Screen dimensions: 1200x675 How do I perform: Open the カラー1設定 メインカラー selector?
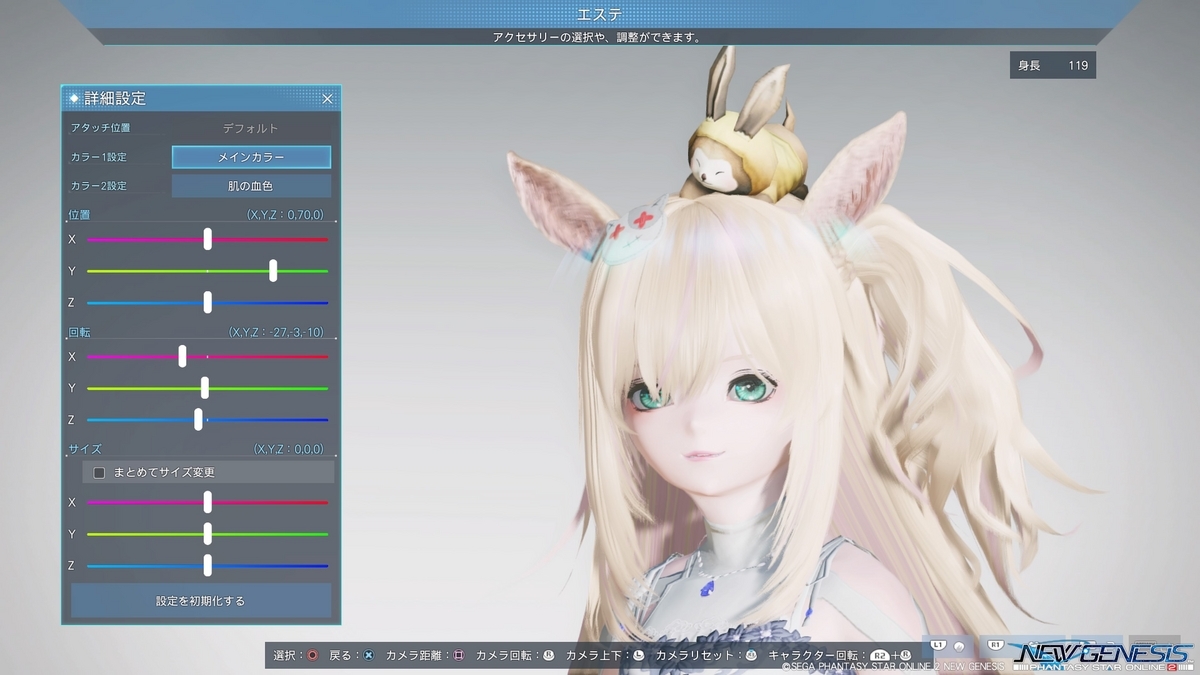(251, 157)
